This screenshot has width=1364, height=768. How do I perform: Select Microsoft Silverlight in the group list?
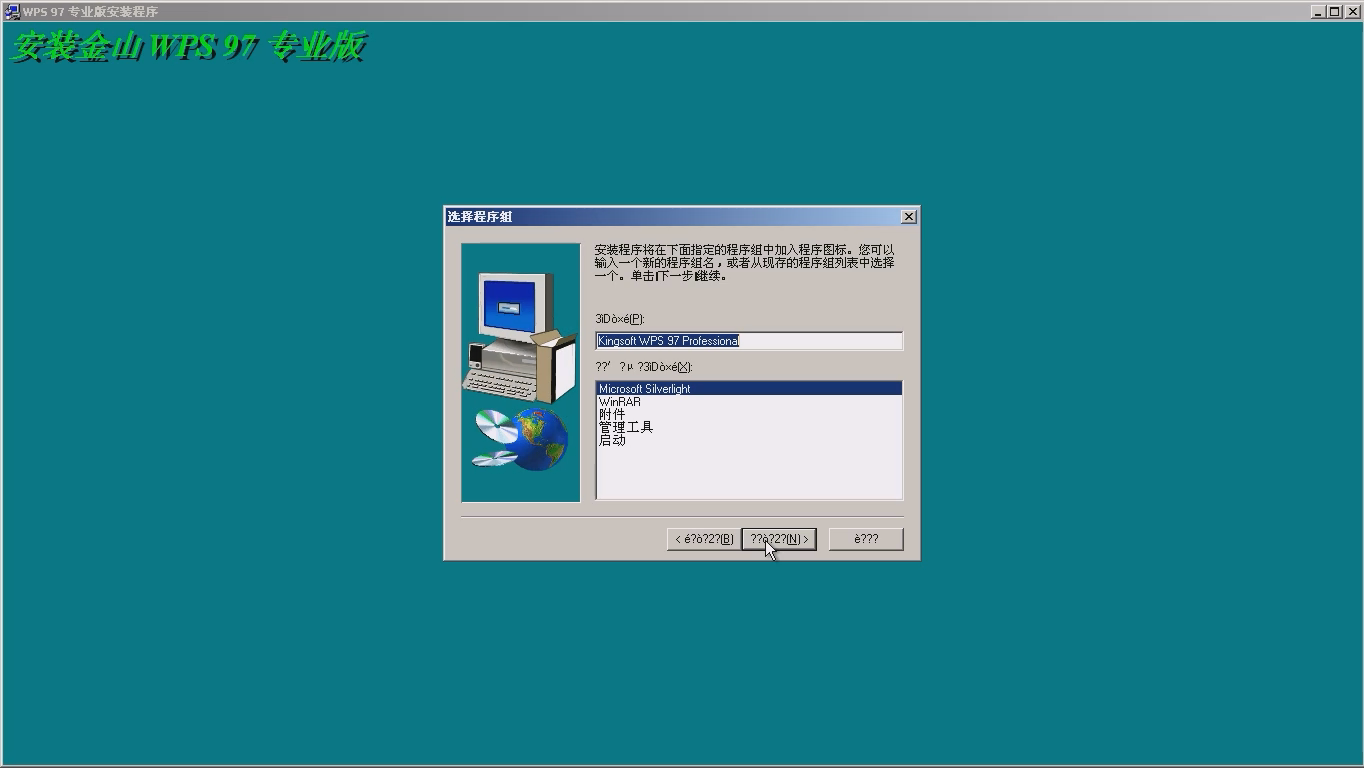pos(749,389)
